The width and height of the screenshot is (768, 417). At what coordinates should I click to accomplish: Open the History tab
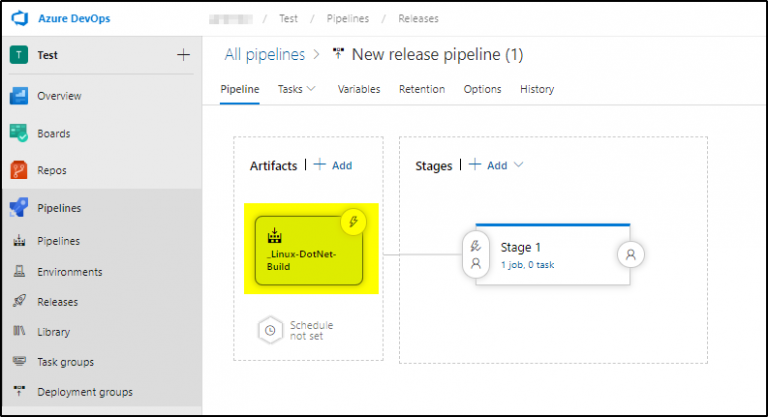537,89
